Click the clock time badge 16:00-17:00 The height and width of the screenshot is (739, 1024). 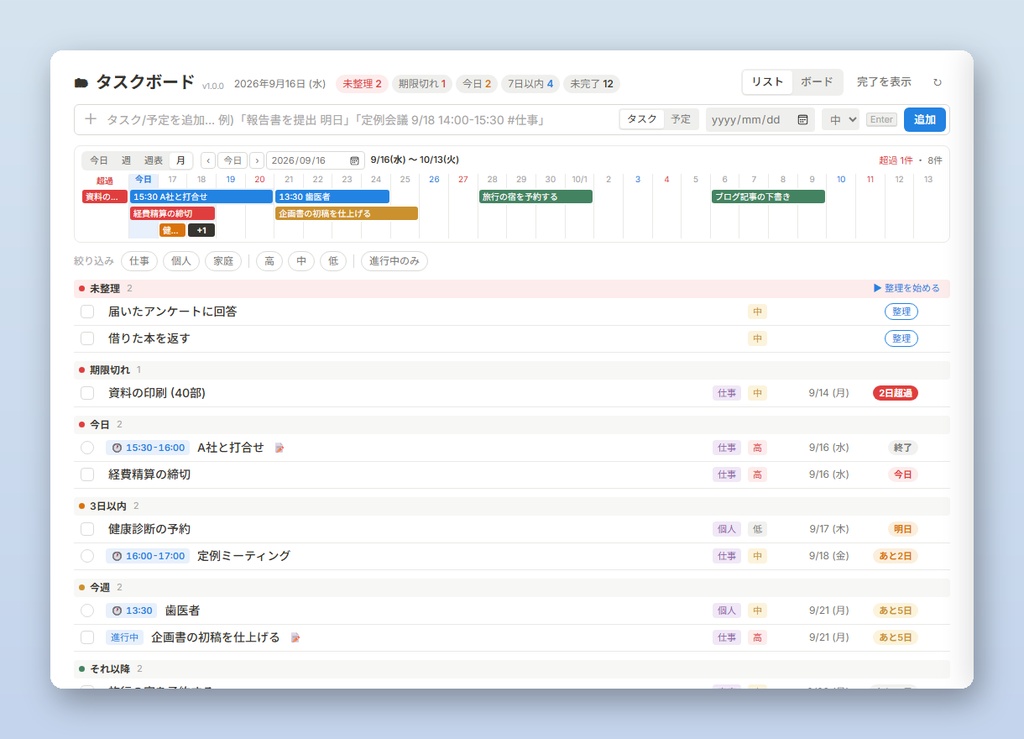148,556
